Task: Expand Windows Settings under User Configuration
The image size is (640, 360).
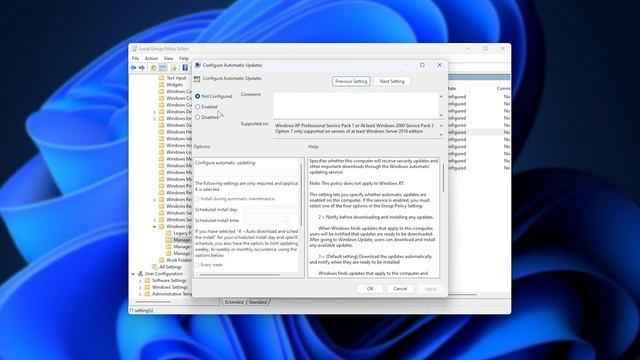Action: click(140, 287)
